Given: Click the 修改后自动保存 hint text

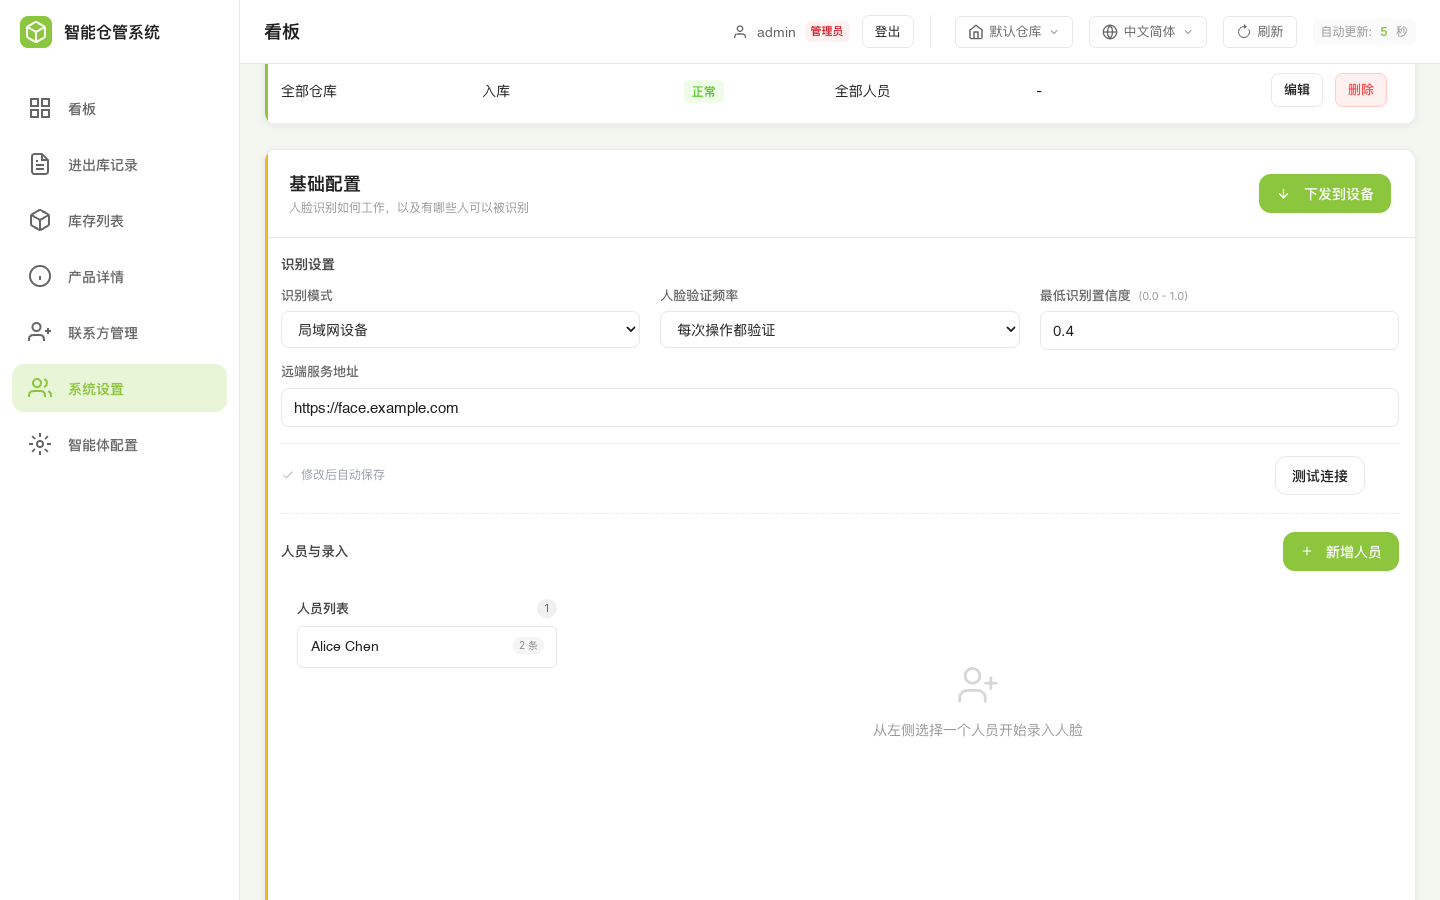Looking at the screenshot, I should tap(343, 475).
